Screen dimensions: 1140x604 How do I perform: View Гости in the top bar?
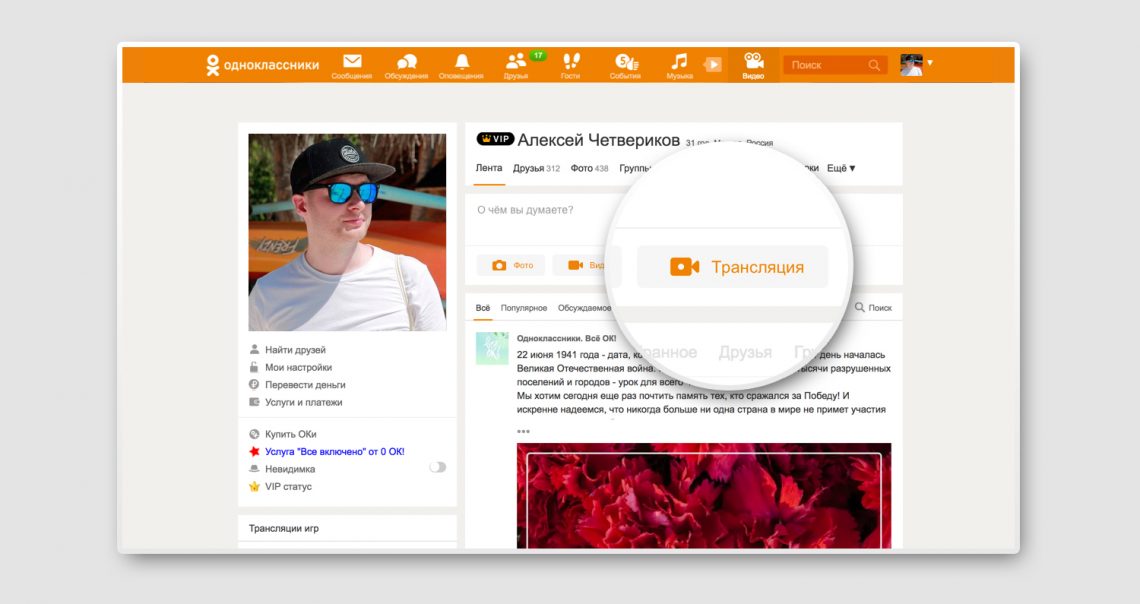pos(569,64)
